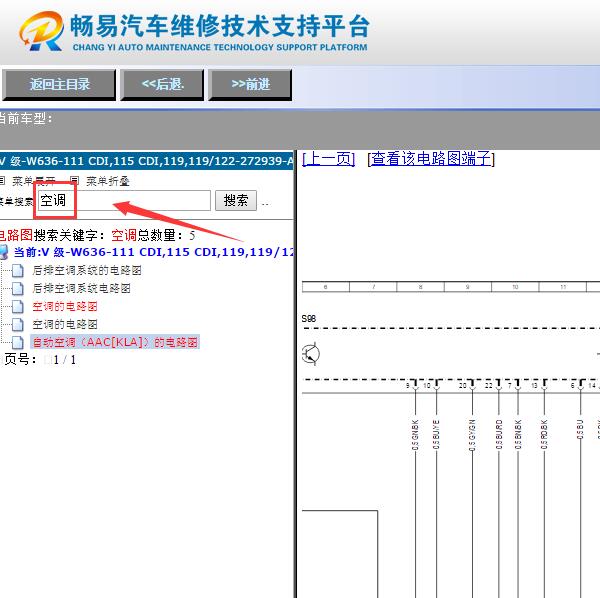The image size is (600, 598).
Task: Click document icon beside 后排空调系统电路图
Action: coord(18,288)
